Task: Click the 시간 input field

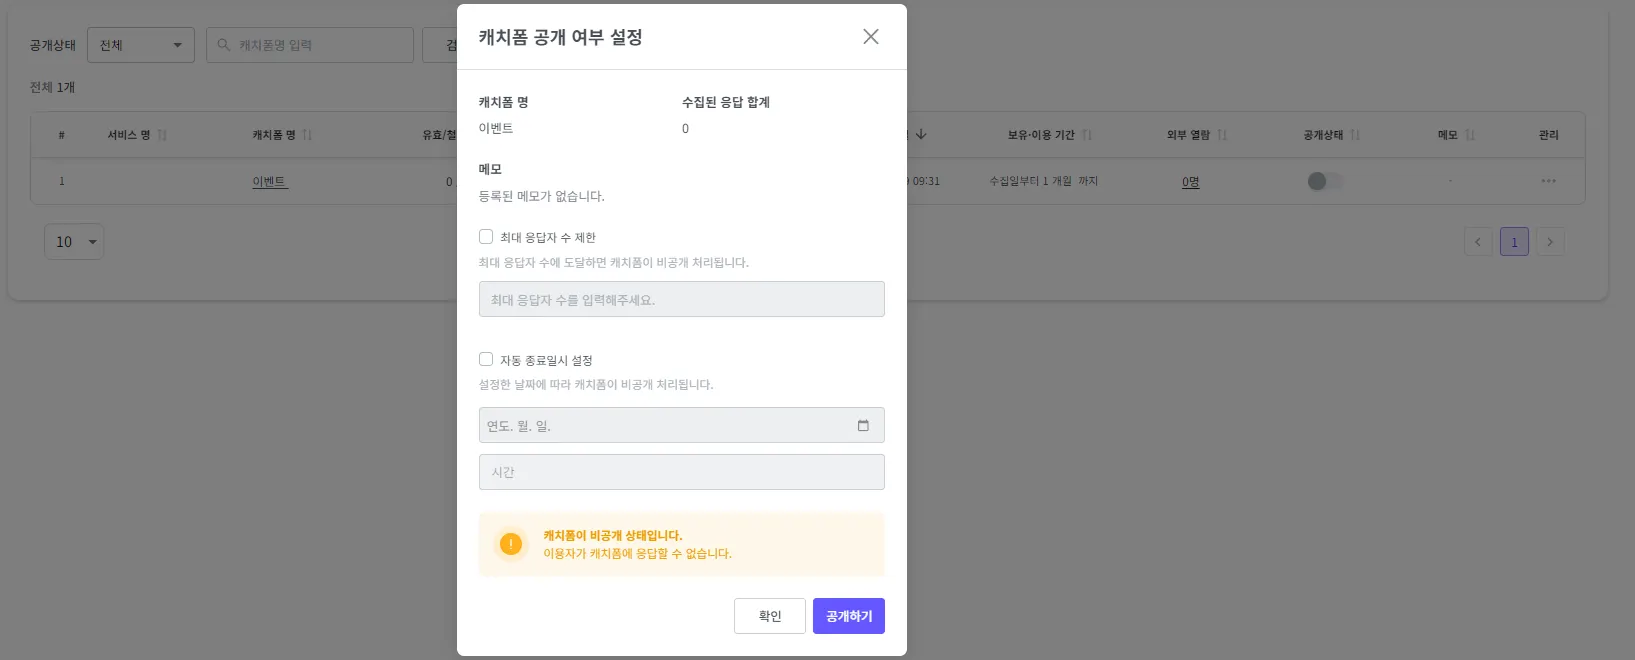Action: [681, 472]
